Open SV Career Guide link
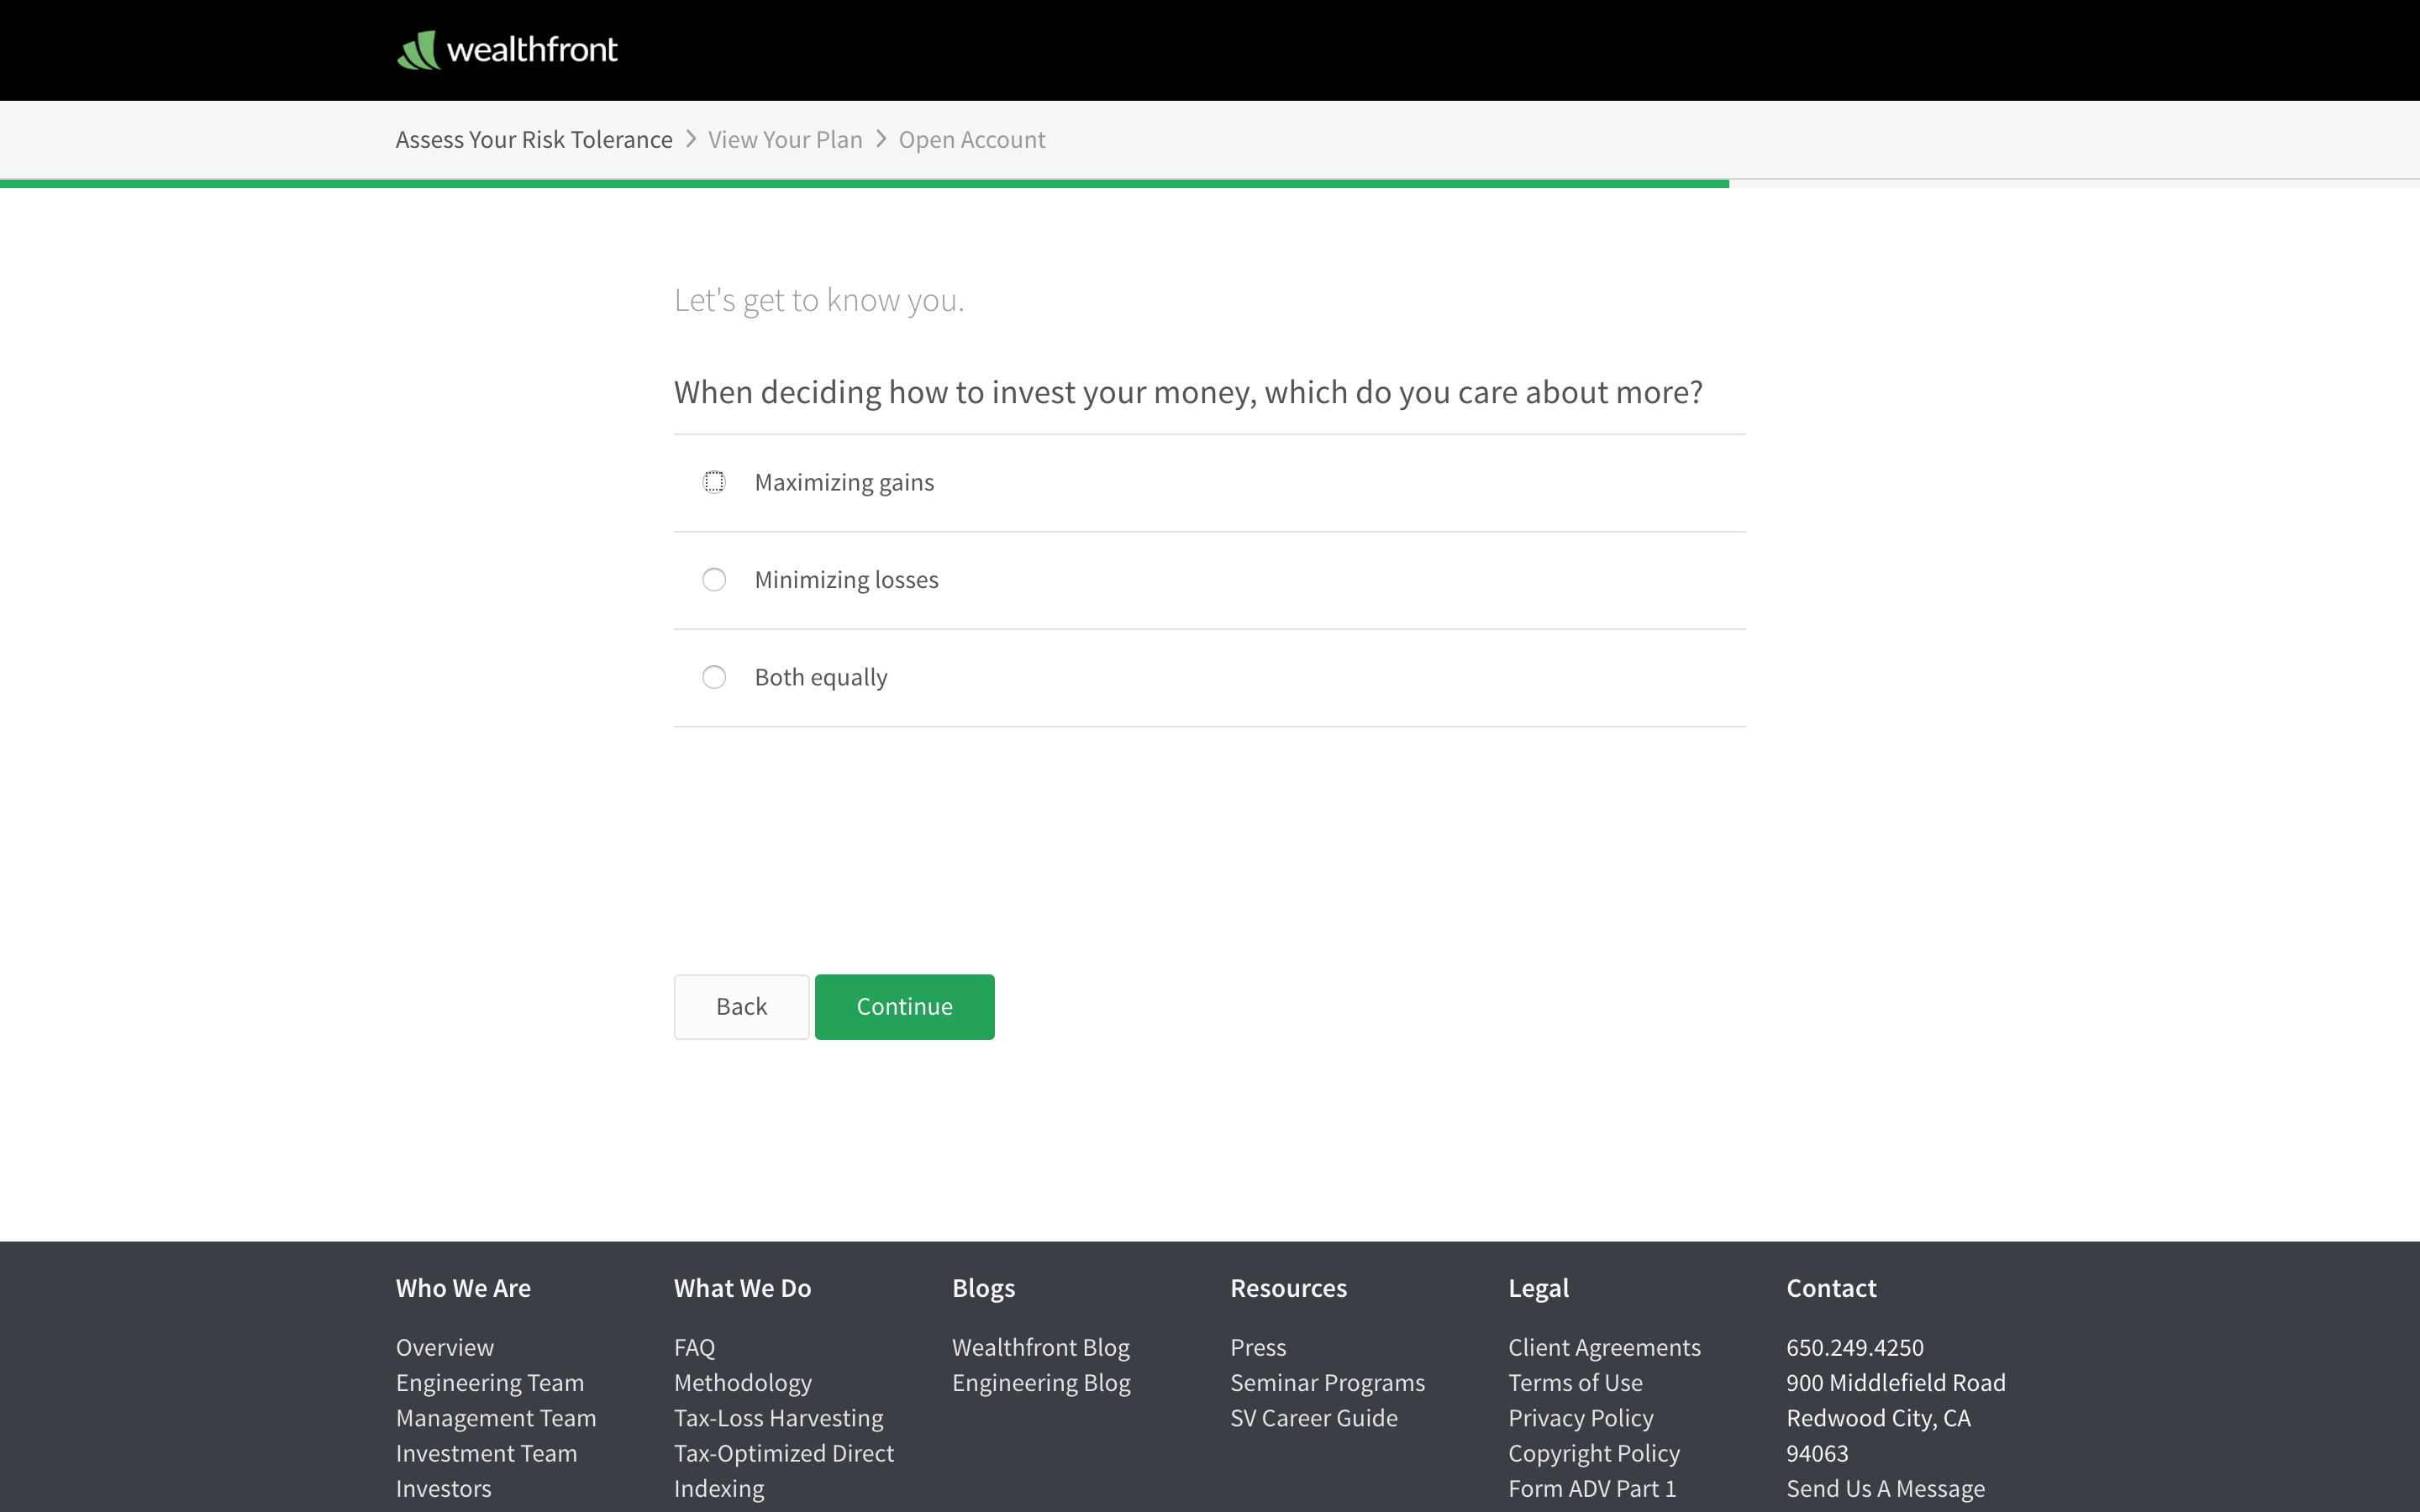 tap(1314, 1418)
